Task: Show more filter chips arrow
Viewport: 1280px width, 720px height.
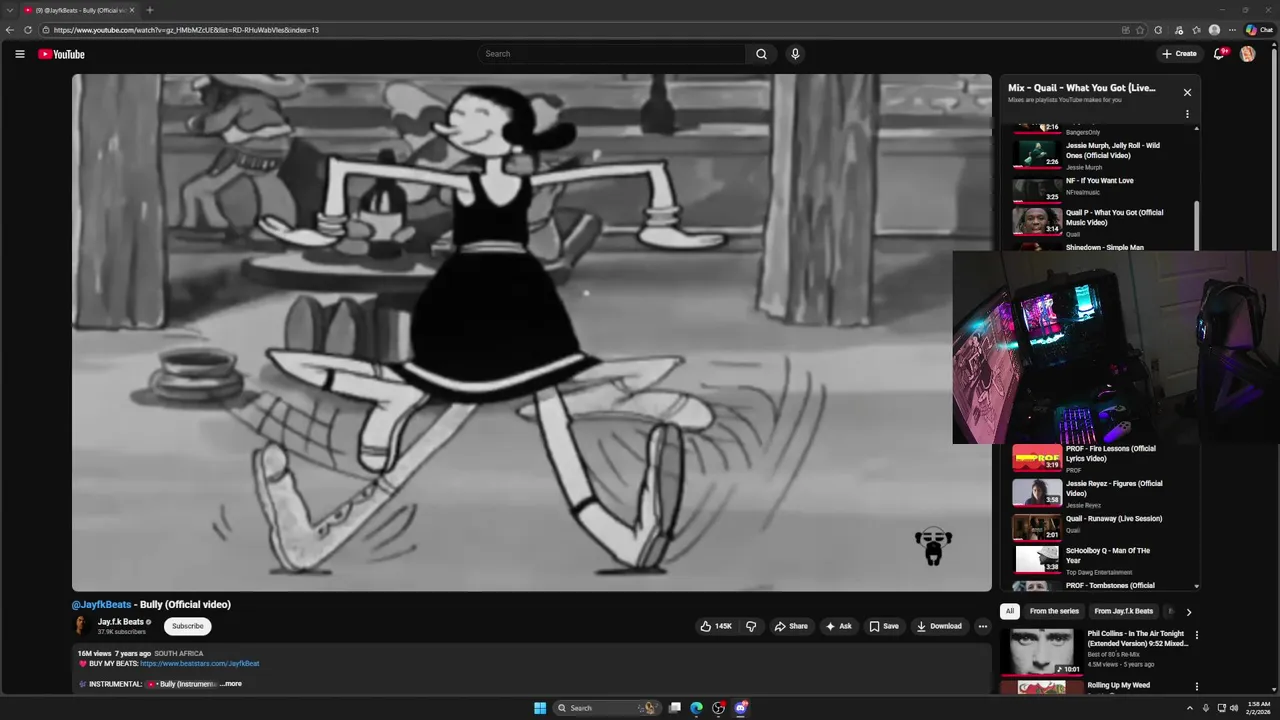Action: pyautogui.click(x=1188, y=611)
